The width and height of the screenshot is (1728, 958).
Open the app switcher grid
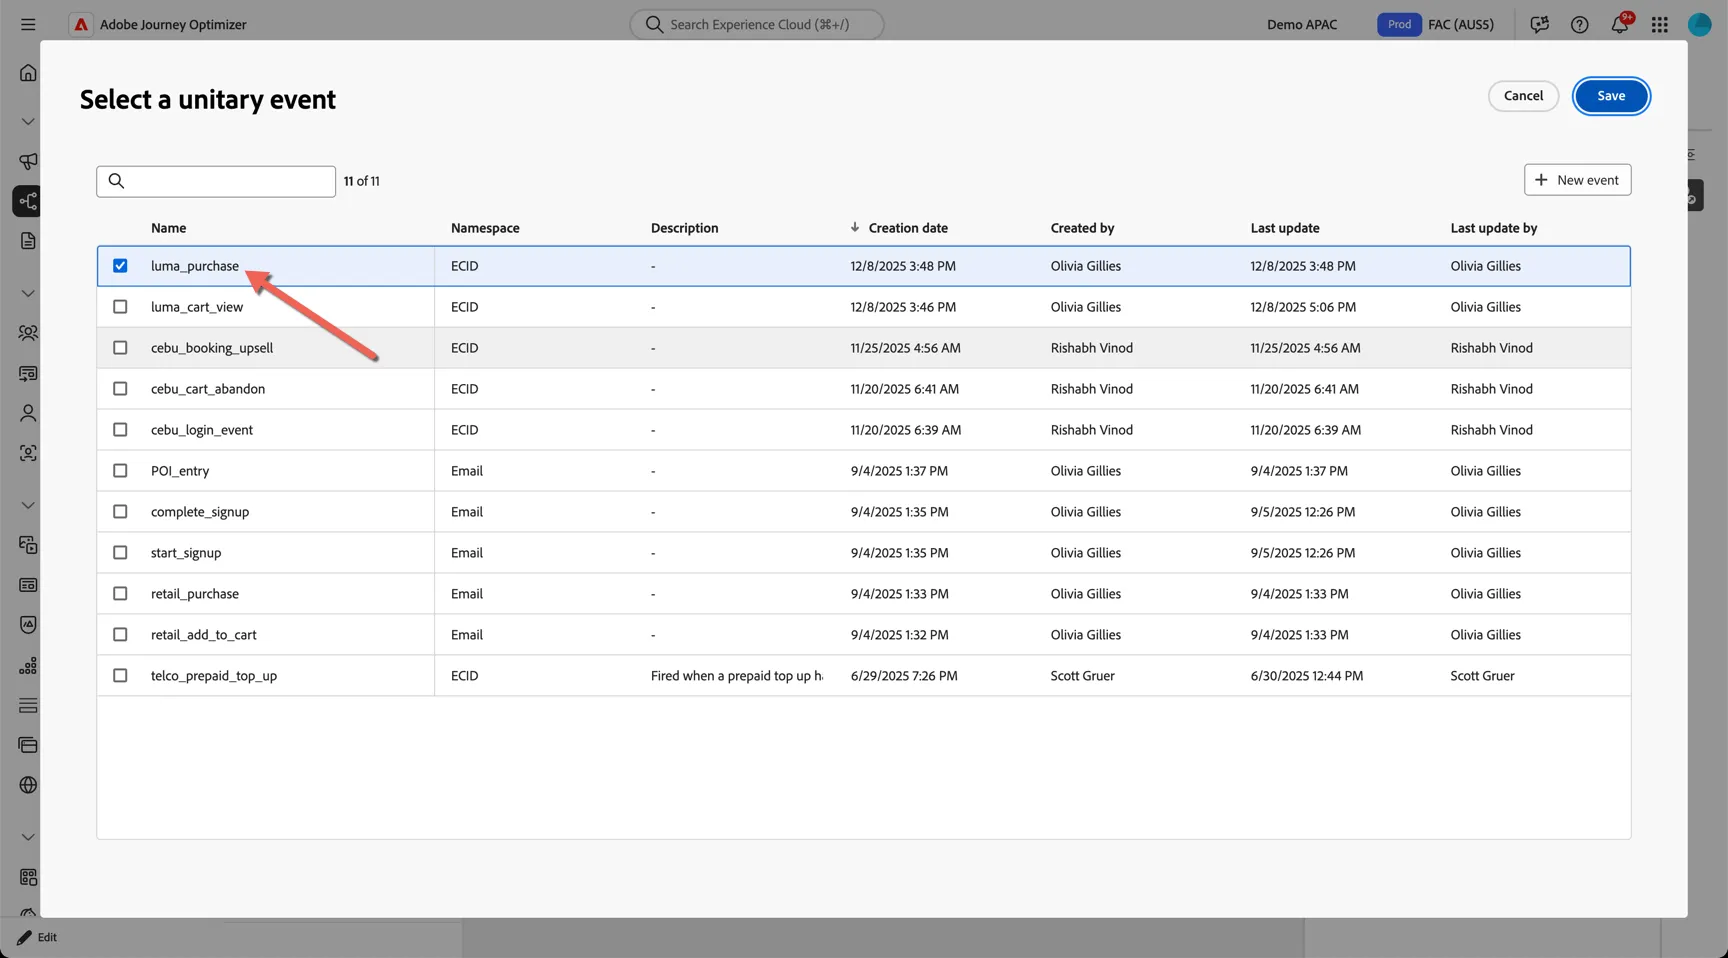[x=1659, y=24]
